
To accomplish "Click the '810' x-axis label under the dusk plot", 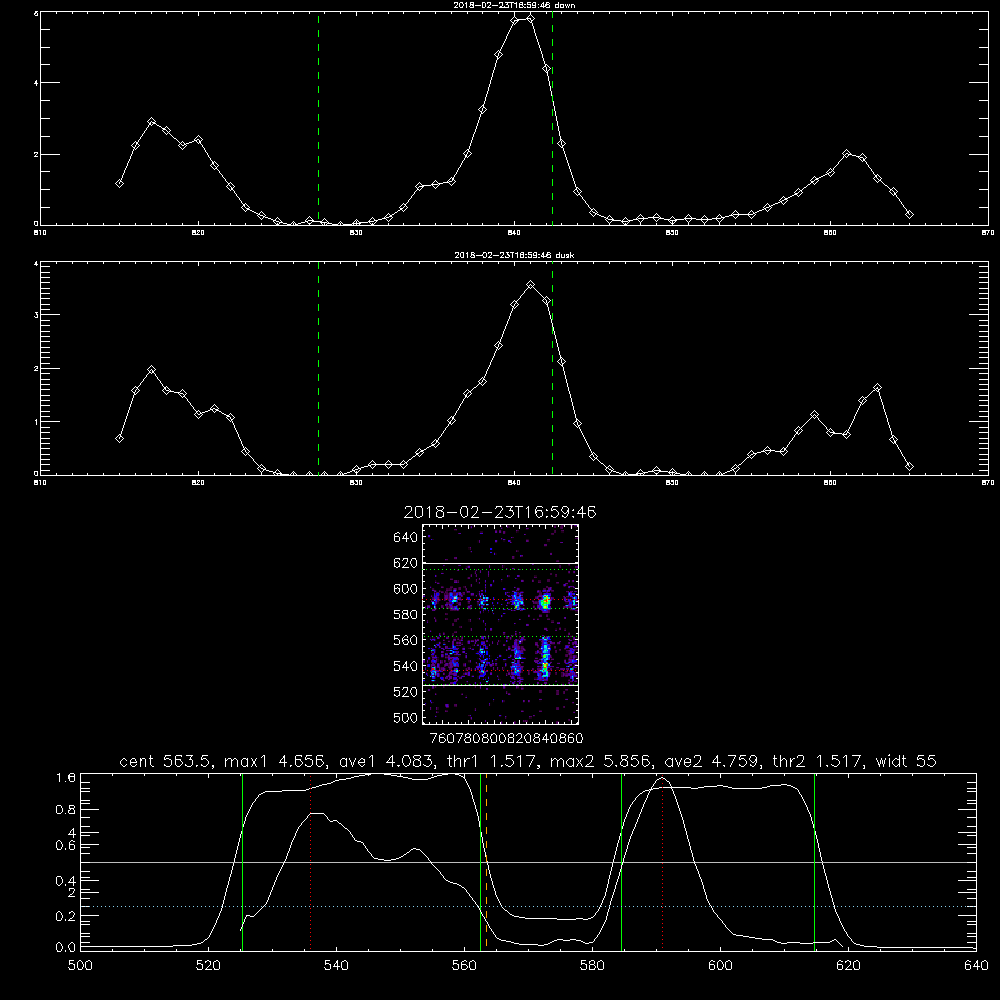I will pos(40,483).
